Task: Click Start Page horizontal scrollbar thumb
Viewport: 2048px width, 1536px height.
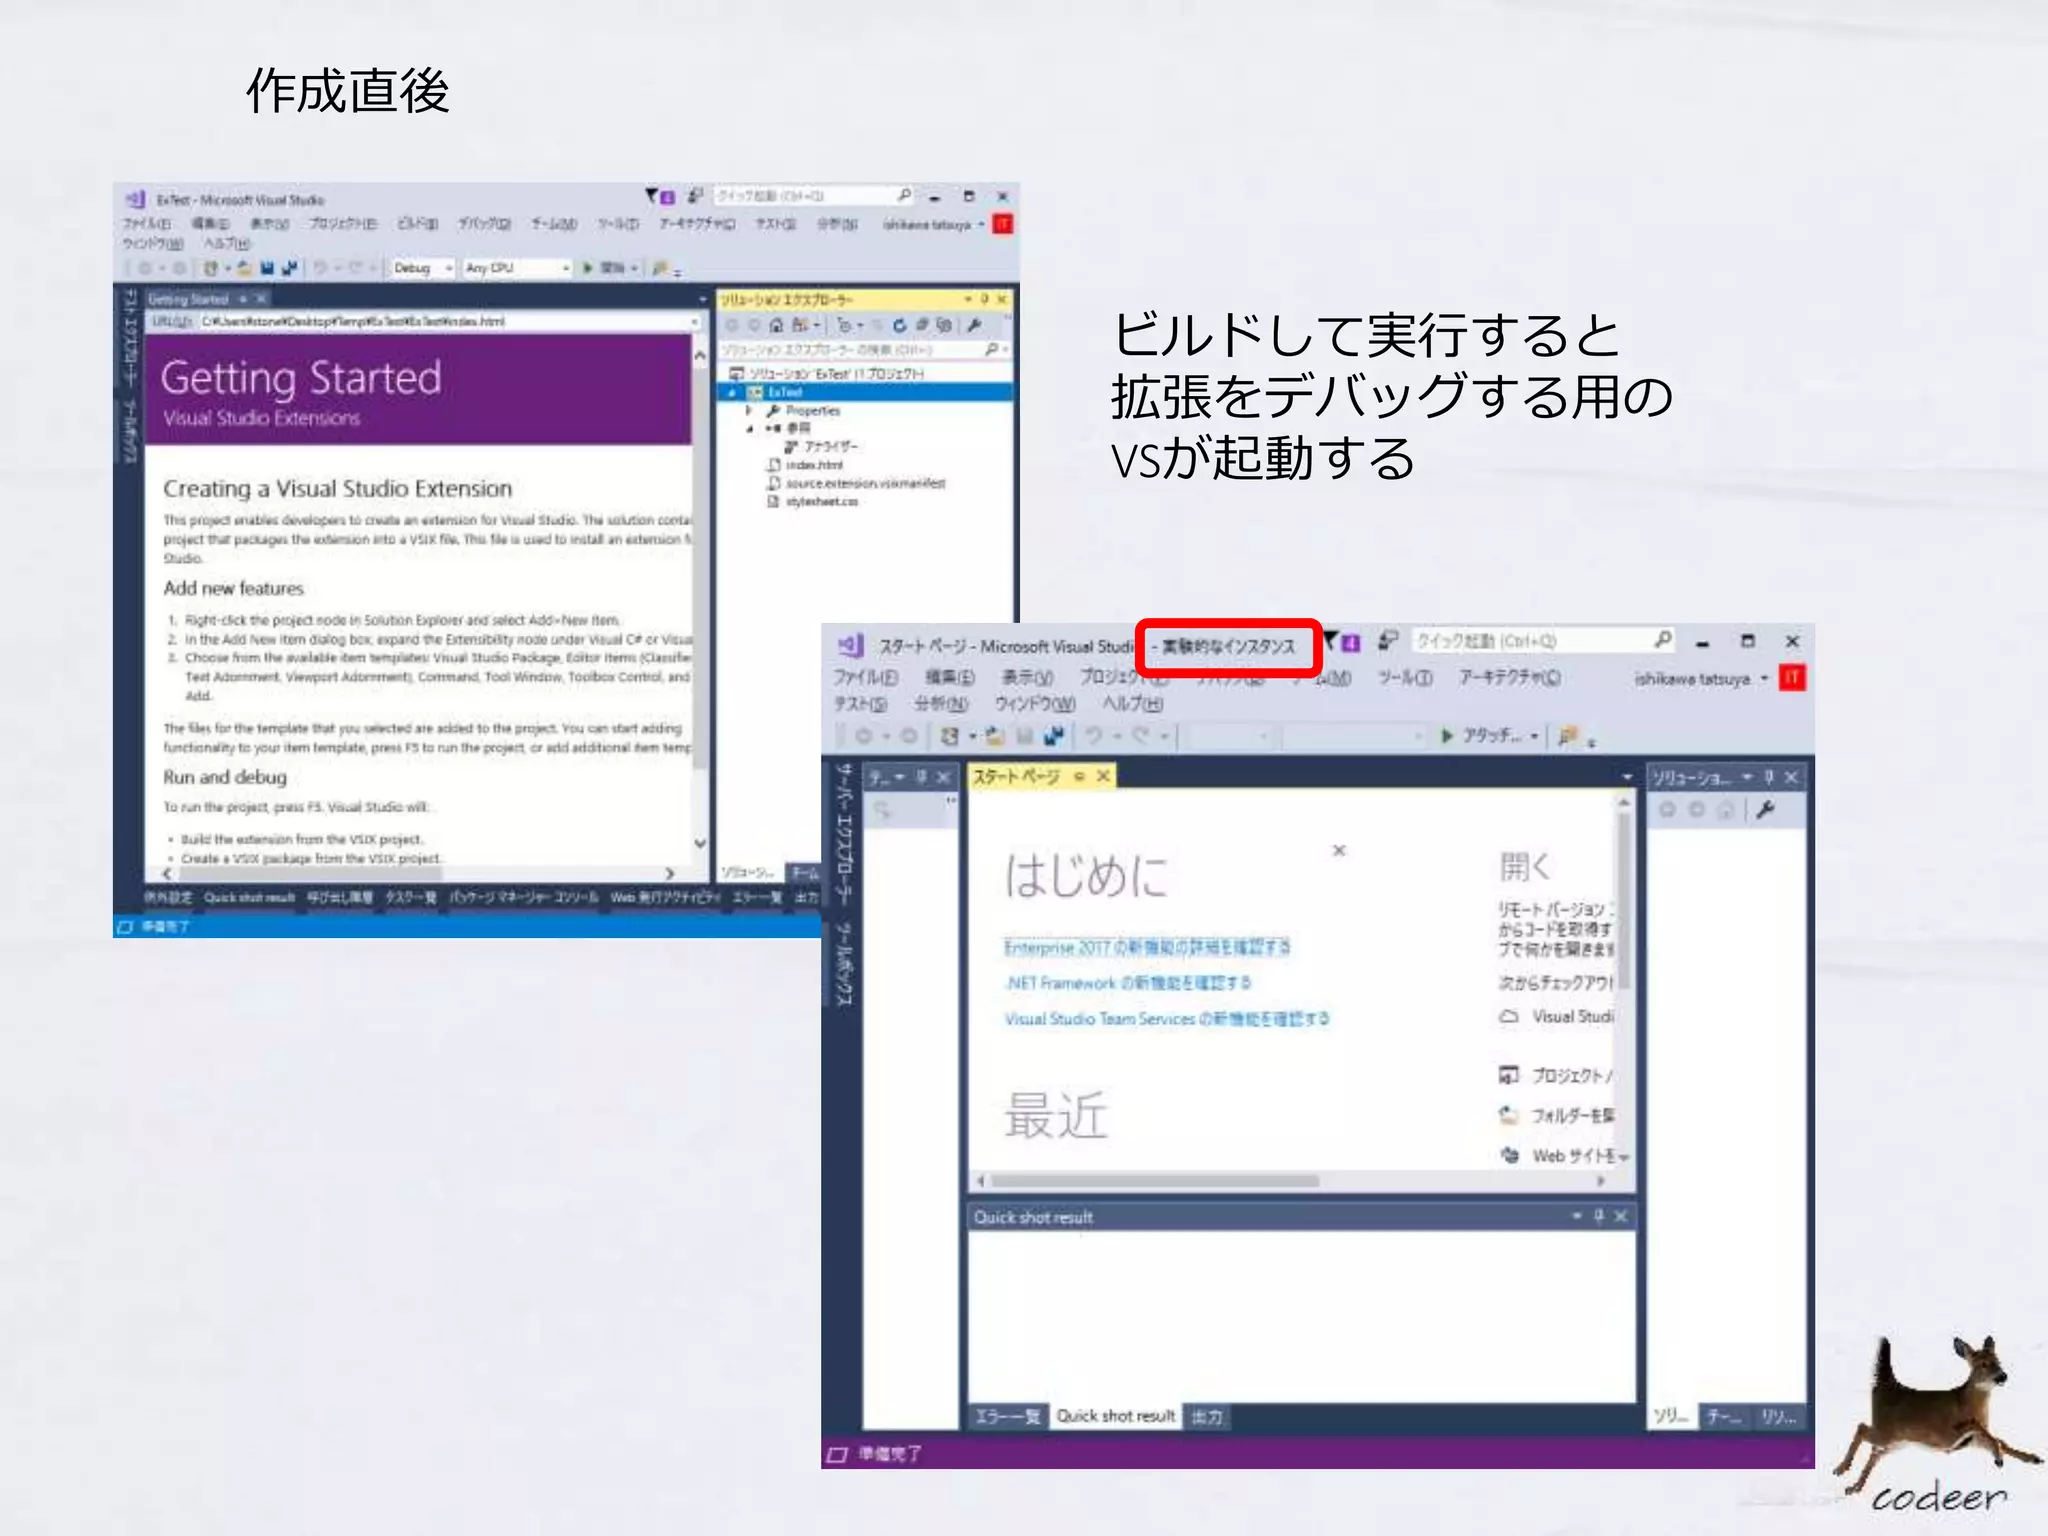Action: [x=1155, y=1181]
